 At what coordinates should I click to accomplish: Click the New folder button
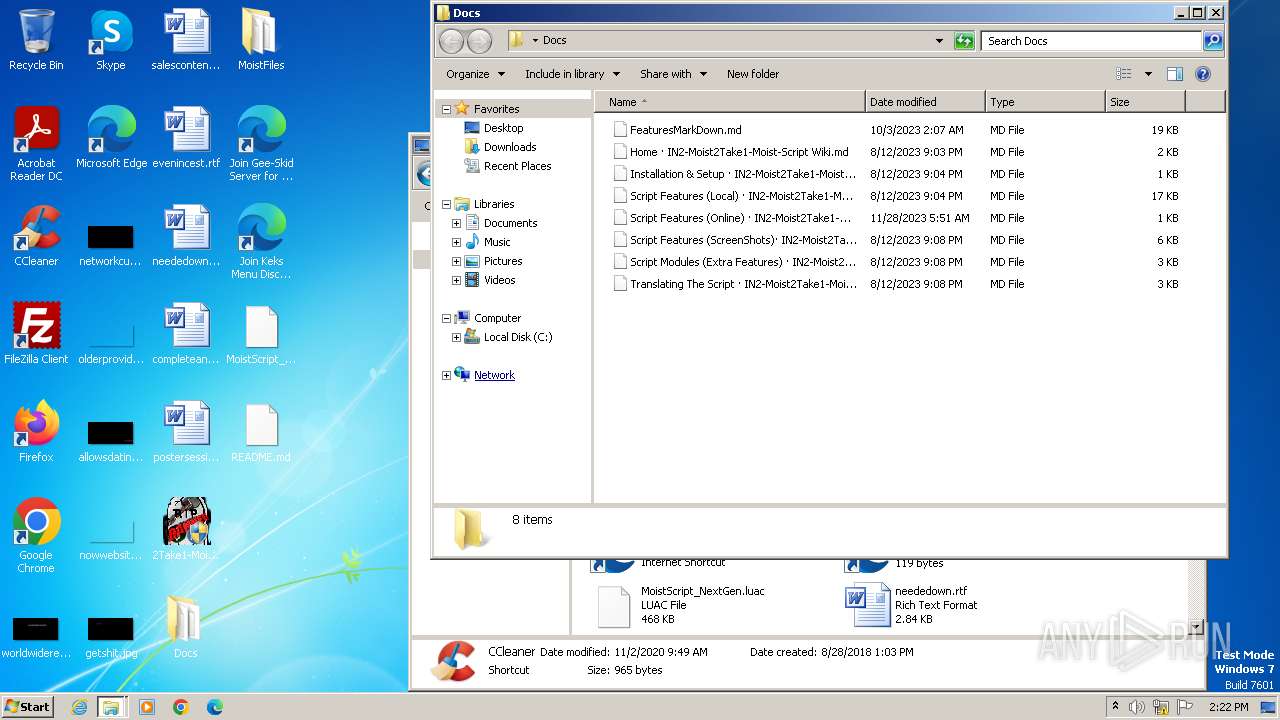point(753,74)
